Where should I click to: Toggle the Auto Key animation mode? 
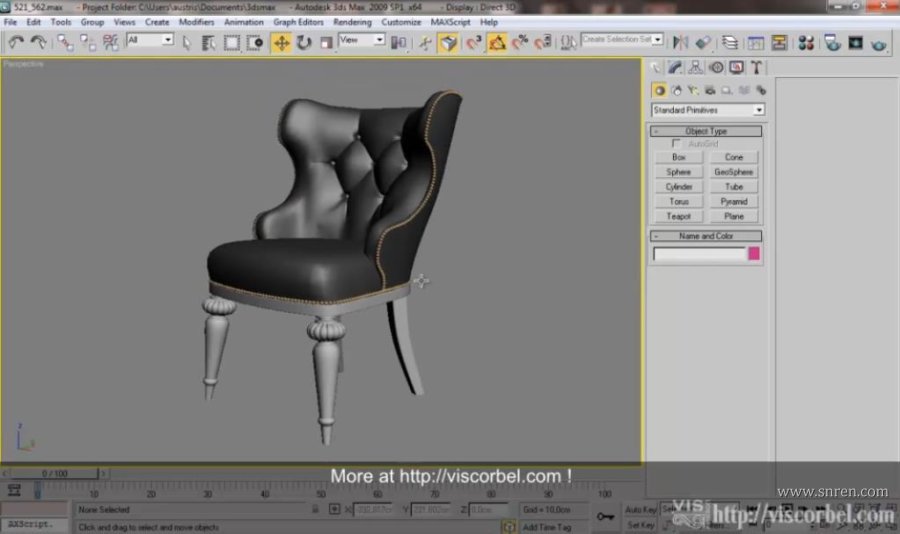(640, 509)
